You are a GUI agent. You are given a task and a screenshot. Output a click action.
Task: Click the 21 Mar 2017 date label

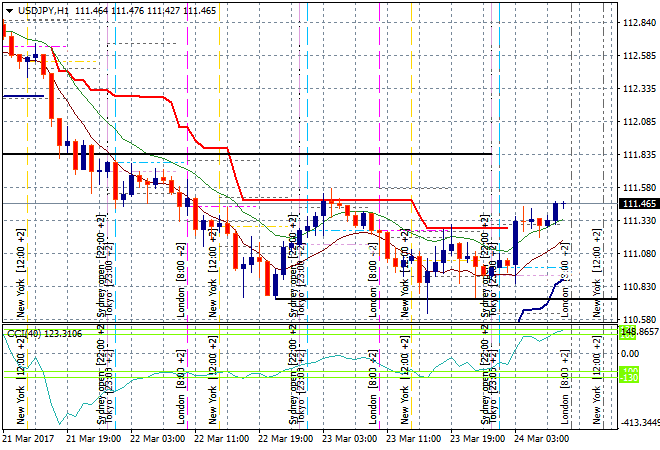[28, 439]
